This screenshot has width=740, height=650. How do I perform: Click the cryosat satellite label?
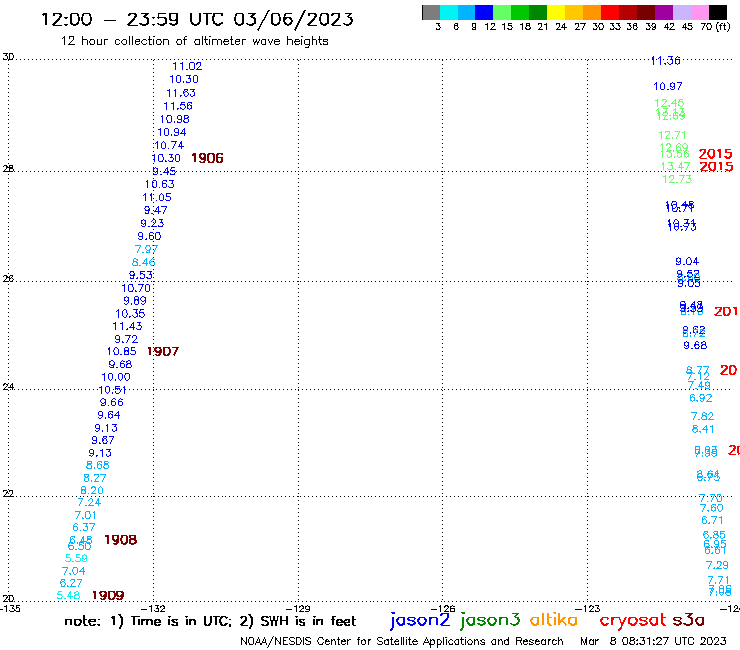coord(632,621)
